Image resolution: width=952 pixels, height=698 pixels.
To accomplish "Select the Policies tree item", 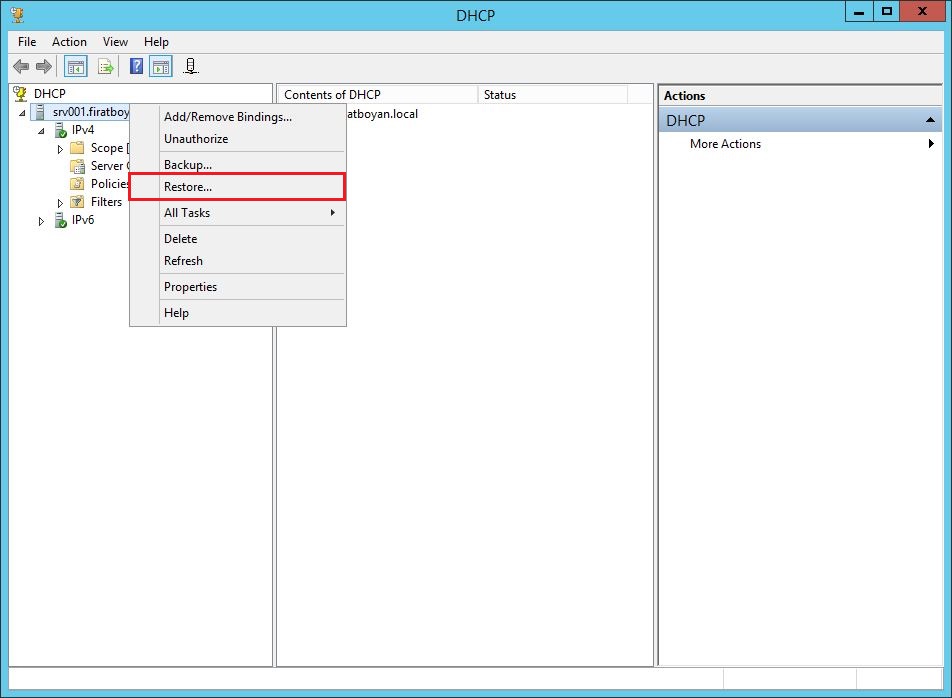I will [110, 183].
